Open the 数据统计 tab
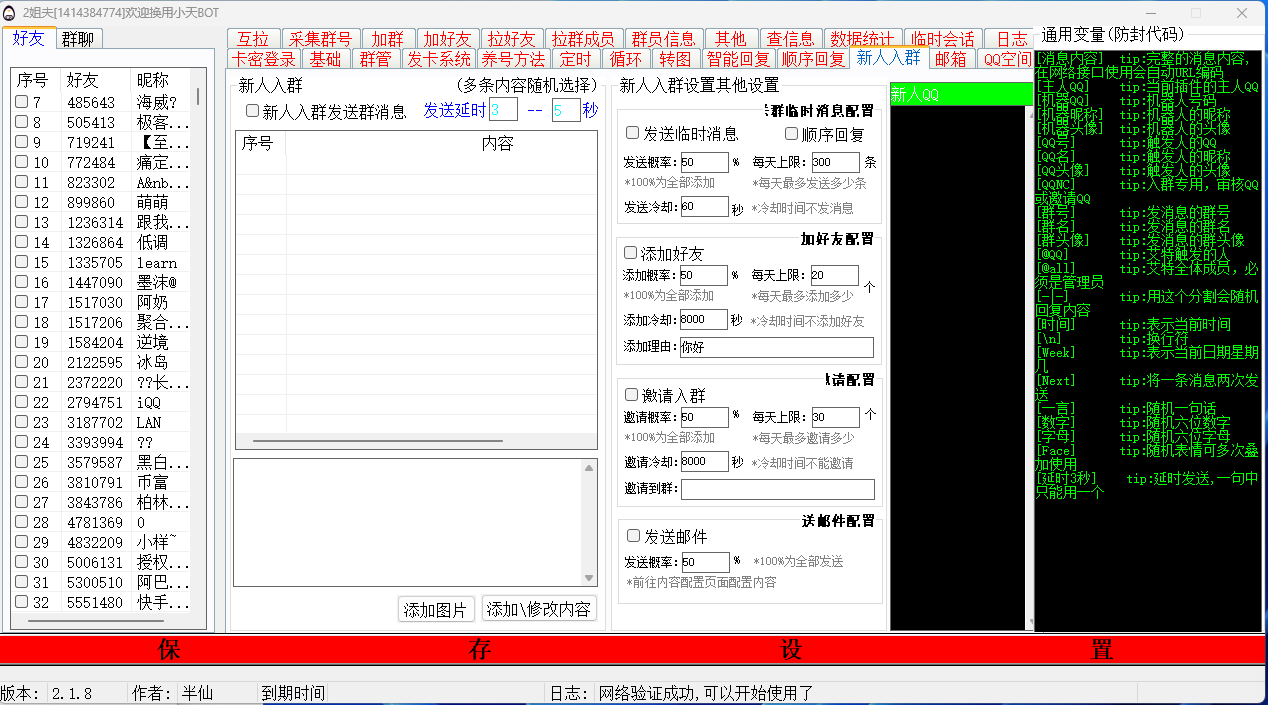Image resolution: width=1268 pixels, height=705 pixels. coord(861,39)
